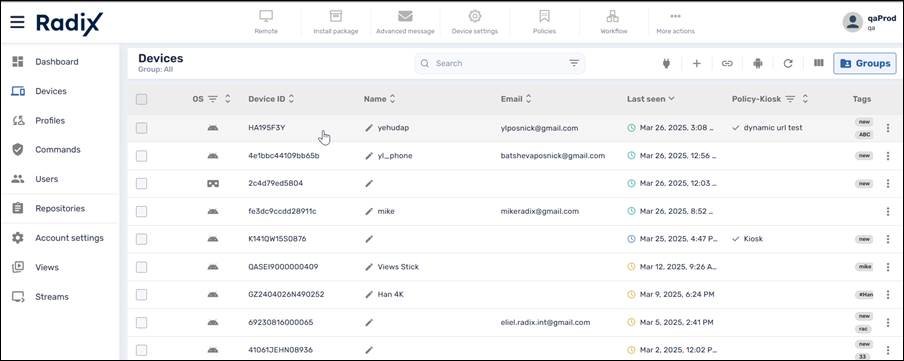904x361 pixels.
Task: Click the link enrollment icon
Action: [x=727, y=63]
